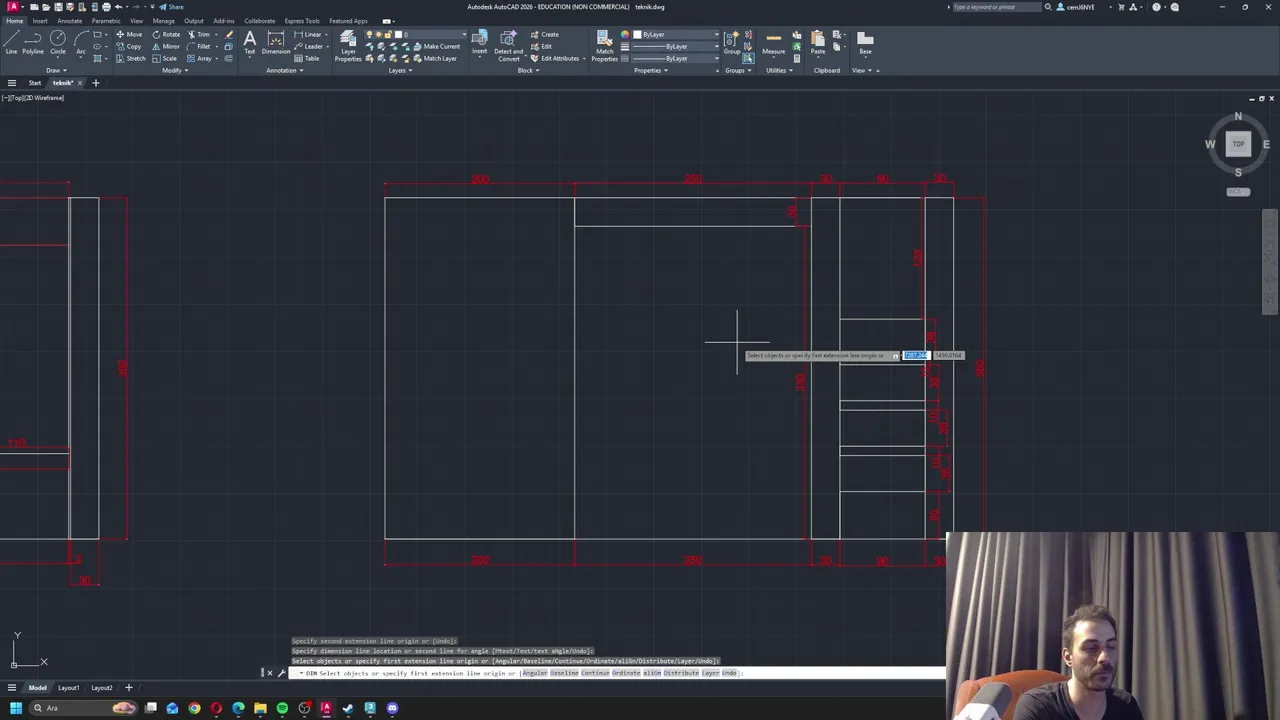Click the Array tool

pos(200,58)
